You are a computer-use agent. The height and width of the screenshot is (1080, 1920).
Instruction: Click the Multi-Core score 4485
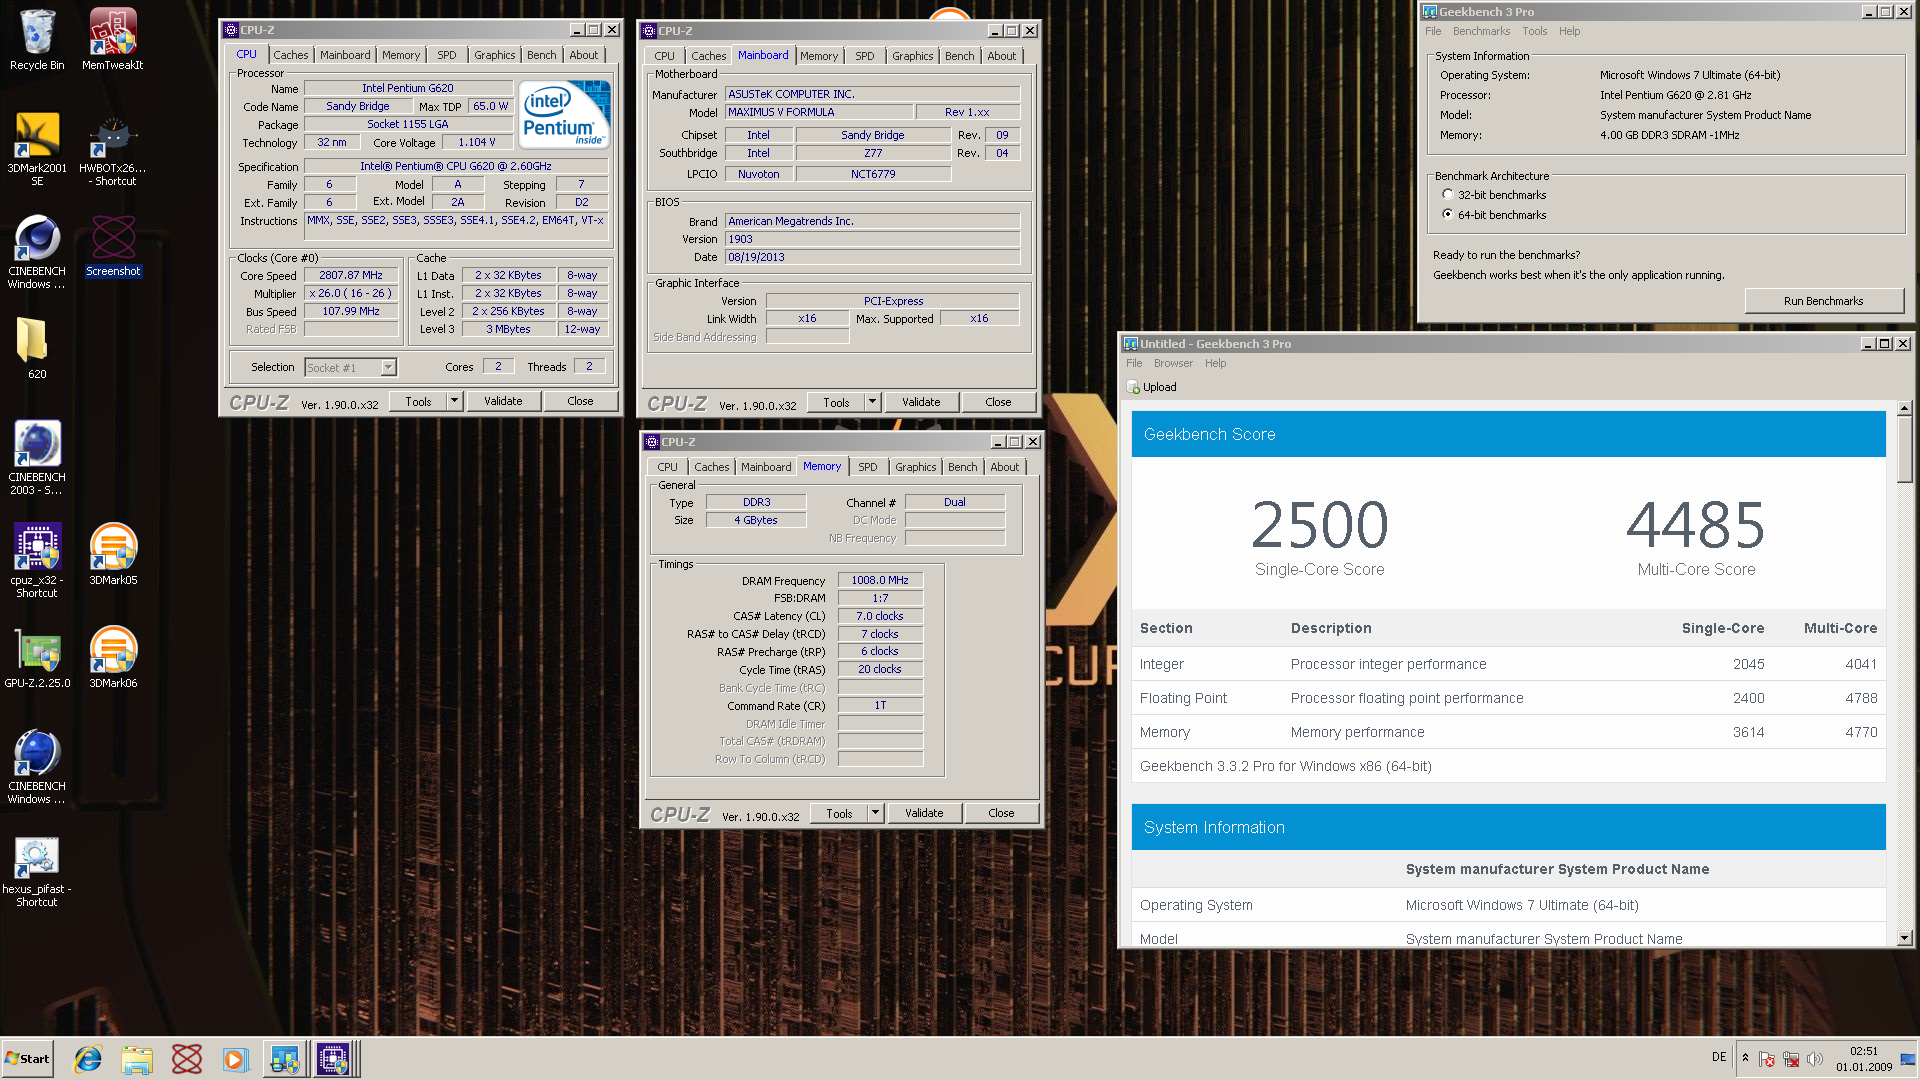coord(1696,526)
